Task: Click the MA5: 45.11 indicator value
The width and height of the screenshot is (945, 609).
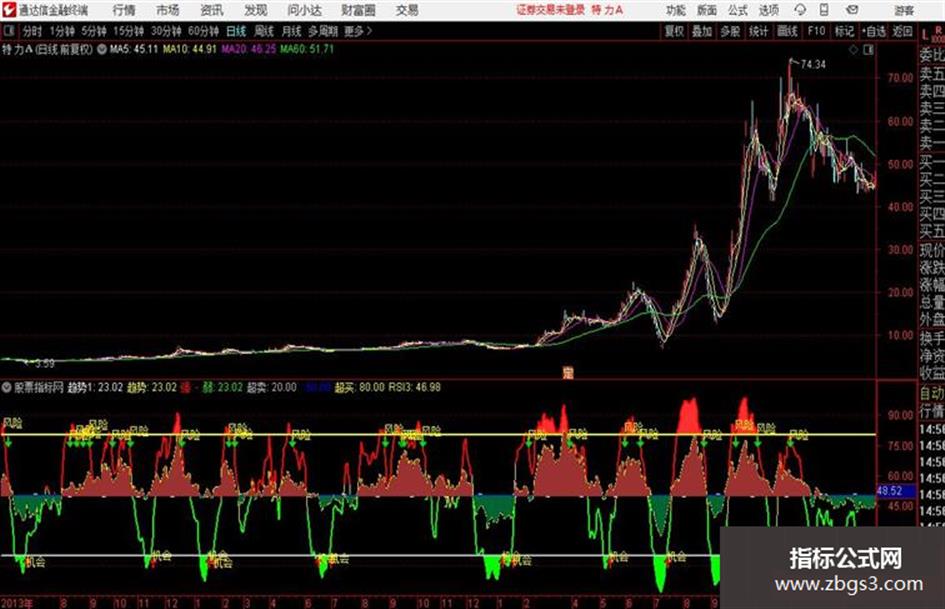Action: (134, 49)
